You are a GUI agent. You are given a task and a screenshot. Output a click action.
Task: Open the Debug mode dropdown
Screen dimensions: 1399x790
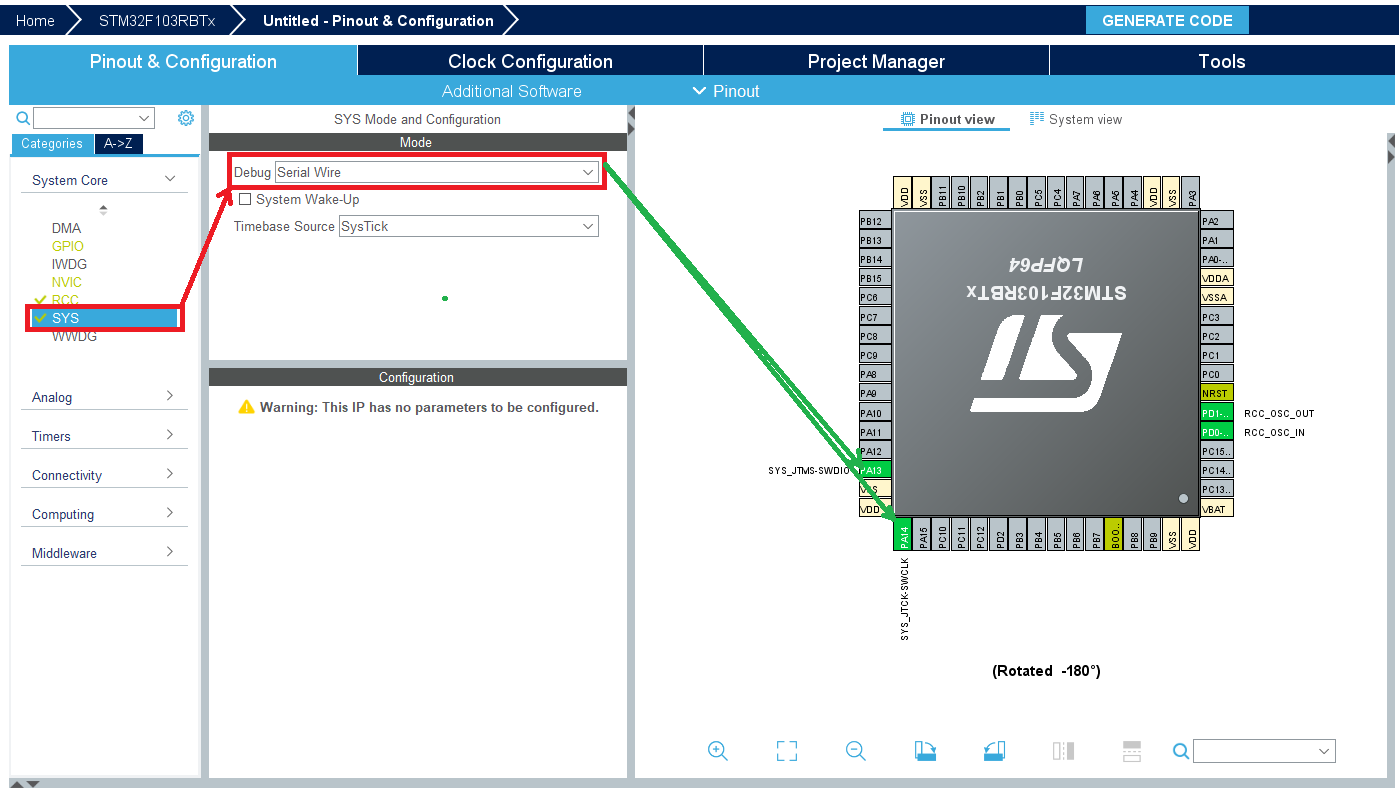[x=437, y=172]
